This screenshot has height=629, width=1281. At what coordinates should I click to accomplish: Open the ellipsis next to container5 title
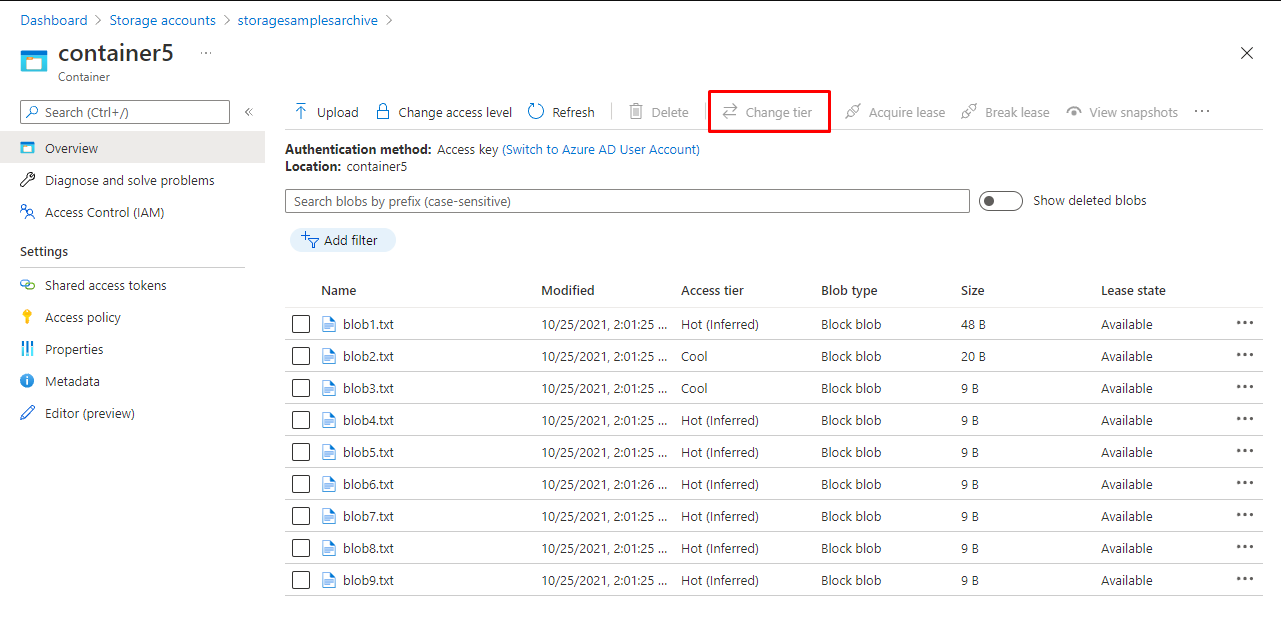206,53
